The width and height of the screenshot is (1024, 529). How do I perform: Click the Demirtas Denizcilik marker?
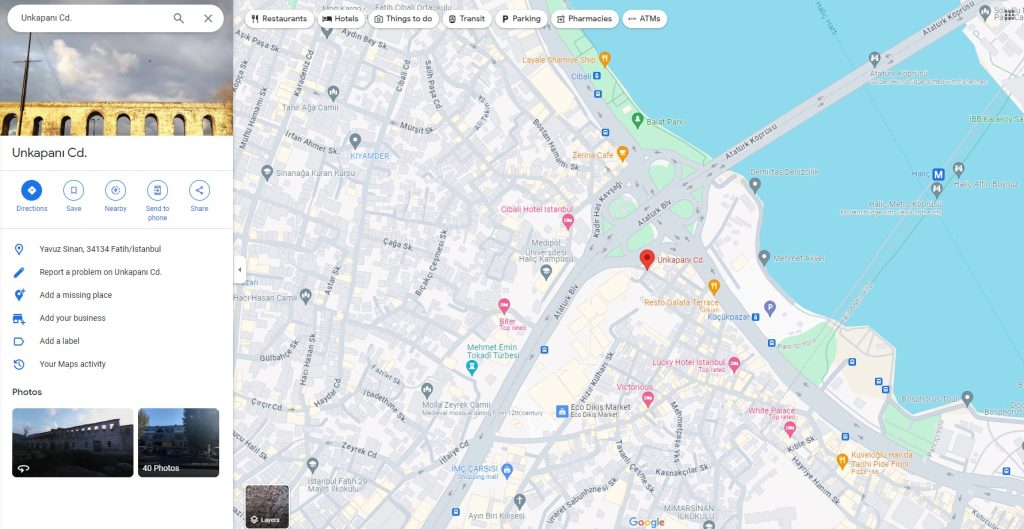755,185
